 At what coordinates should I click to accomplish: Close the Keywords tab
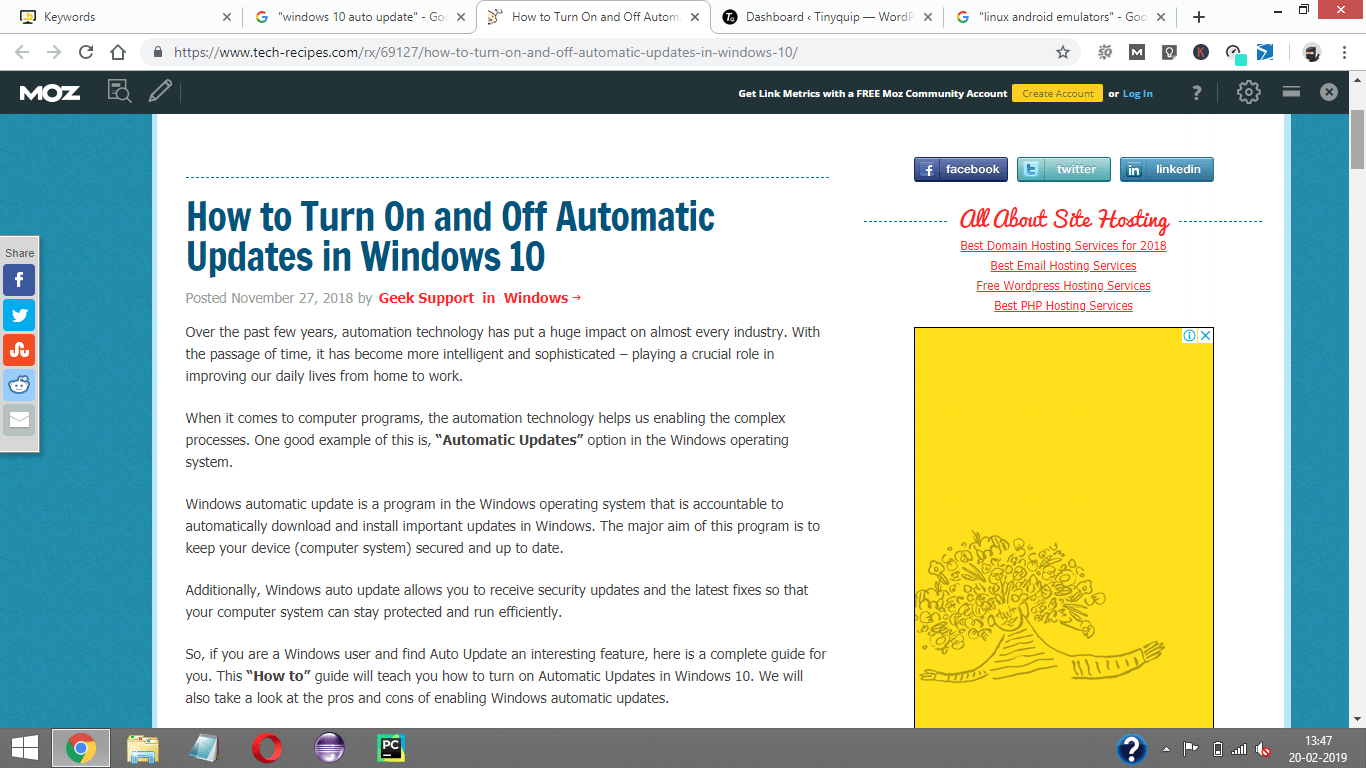[226, 17]
